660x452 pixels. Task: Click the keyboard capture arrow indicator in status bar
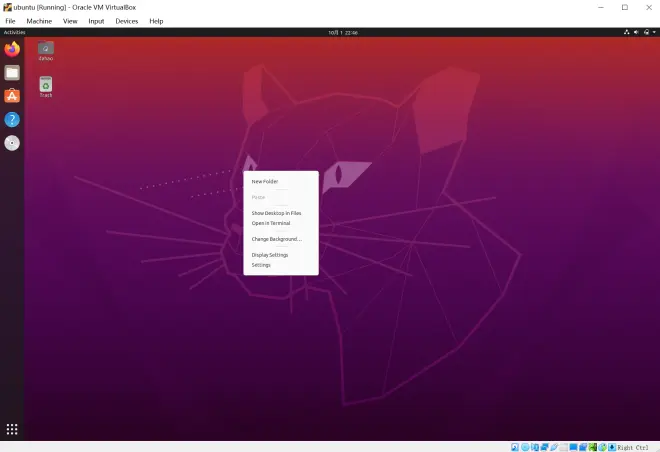click(x=612, y=447)
